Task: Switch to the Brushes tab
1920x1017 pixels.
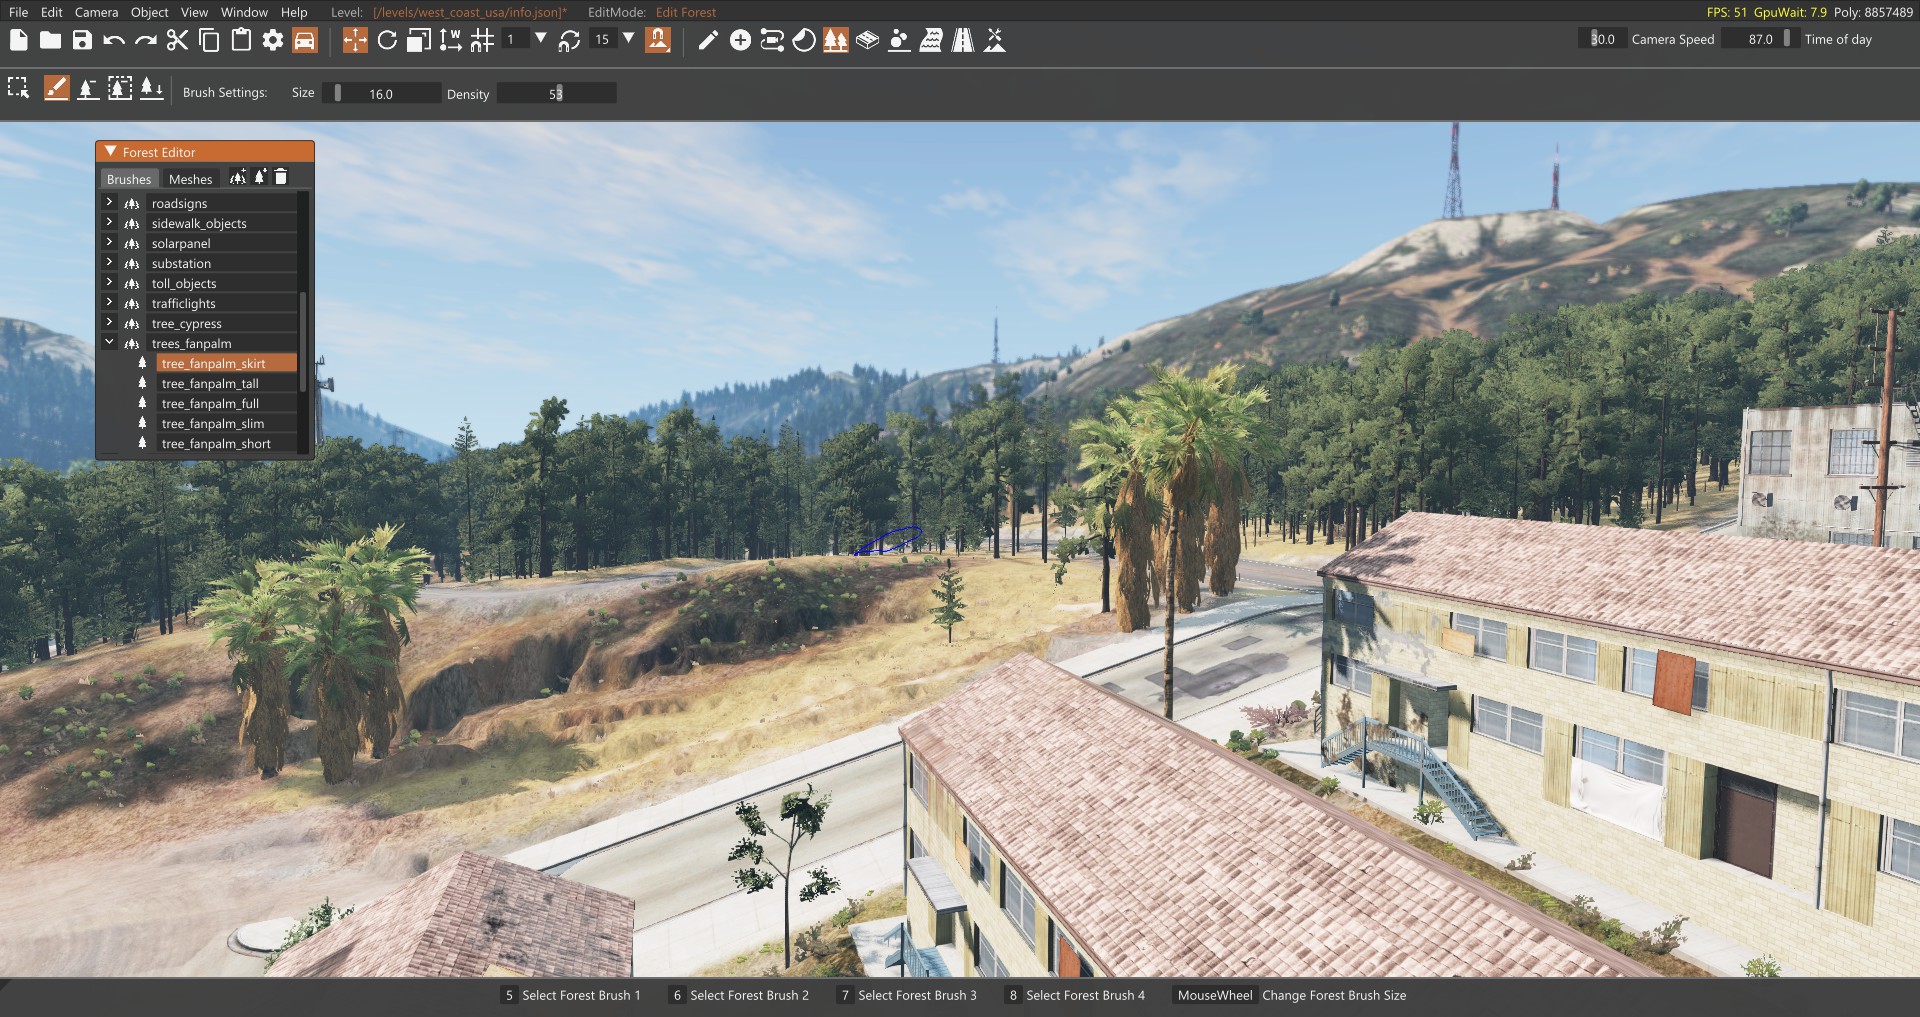Action: pos(129,179)
